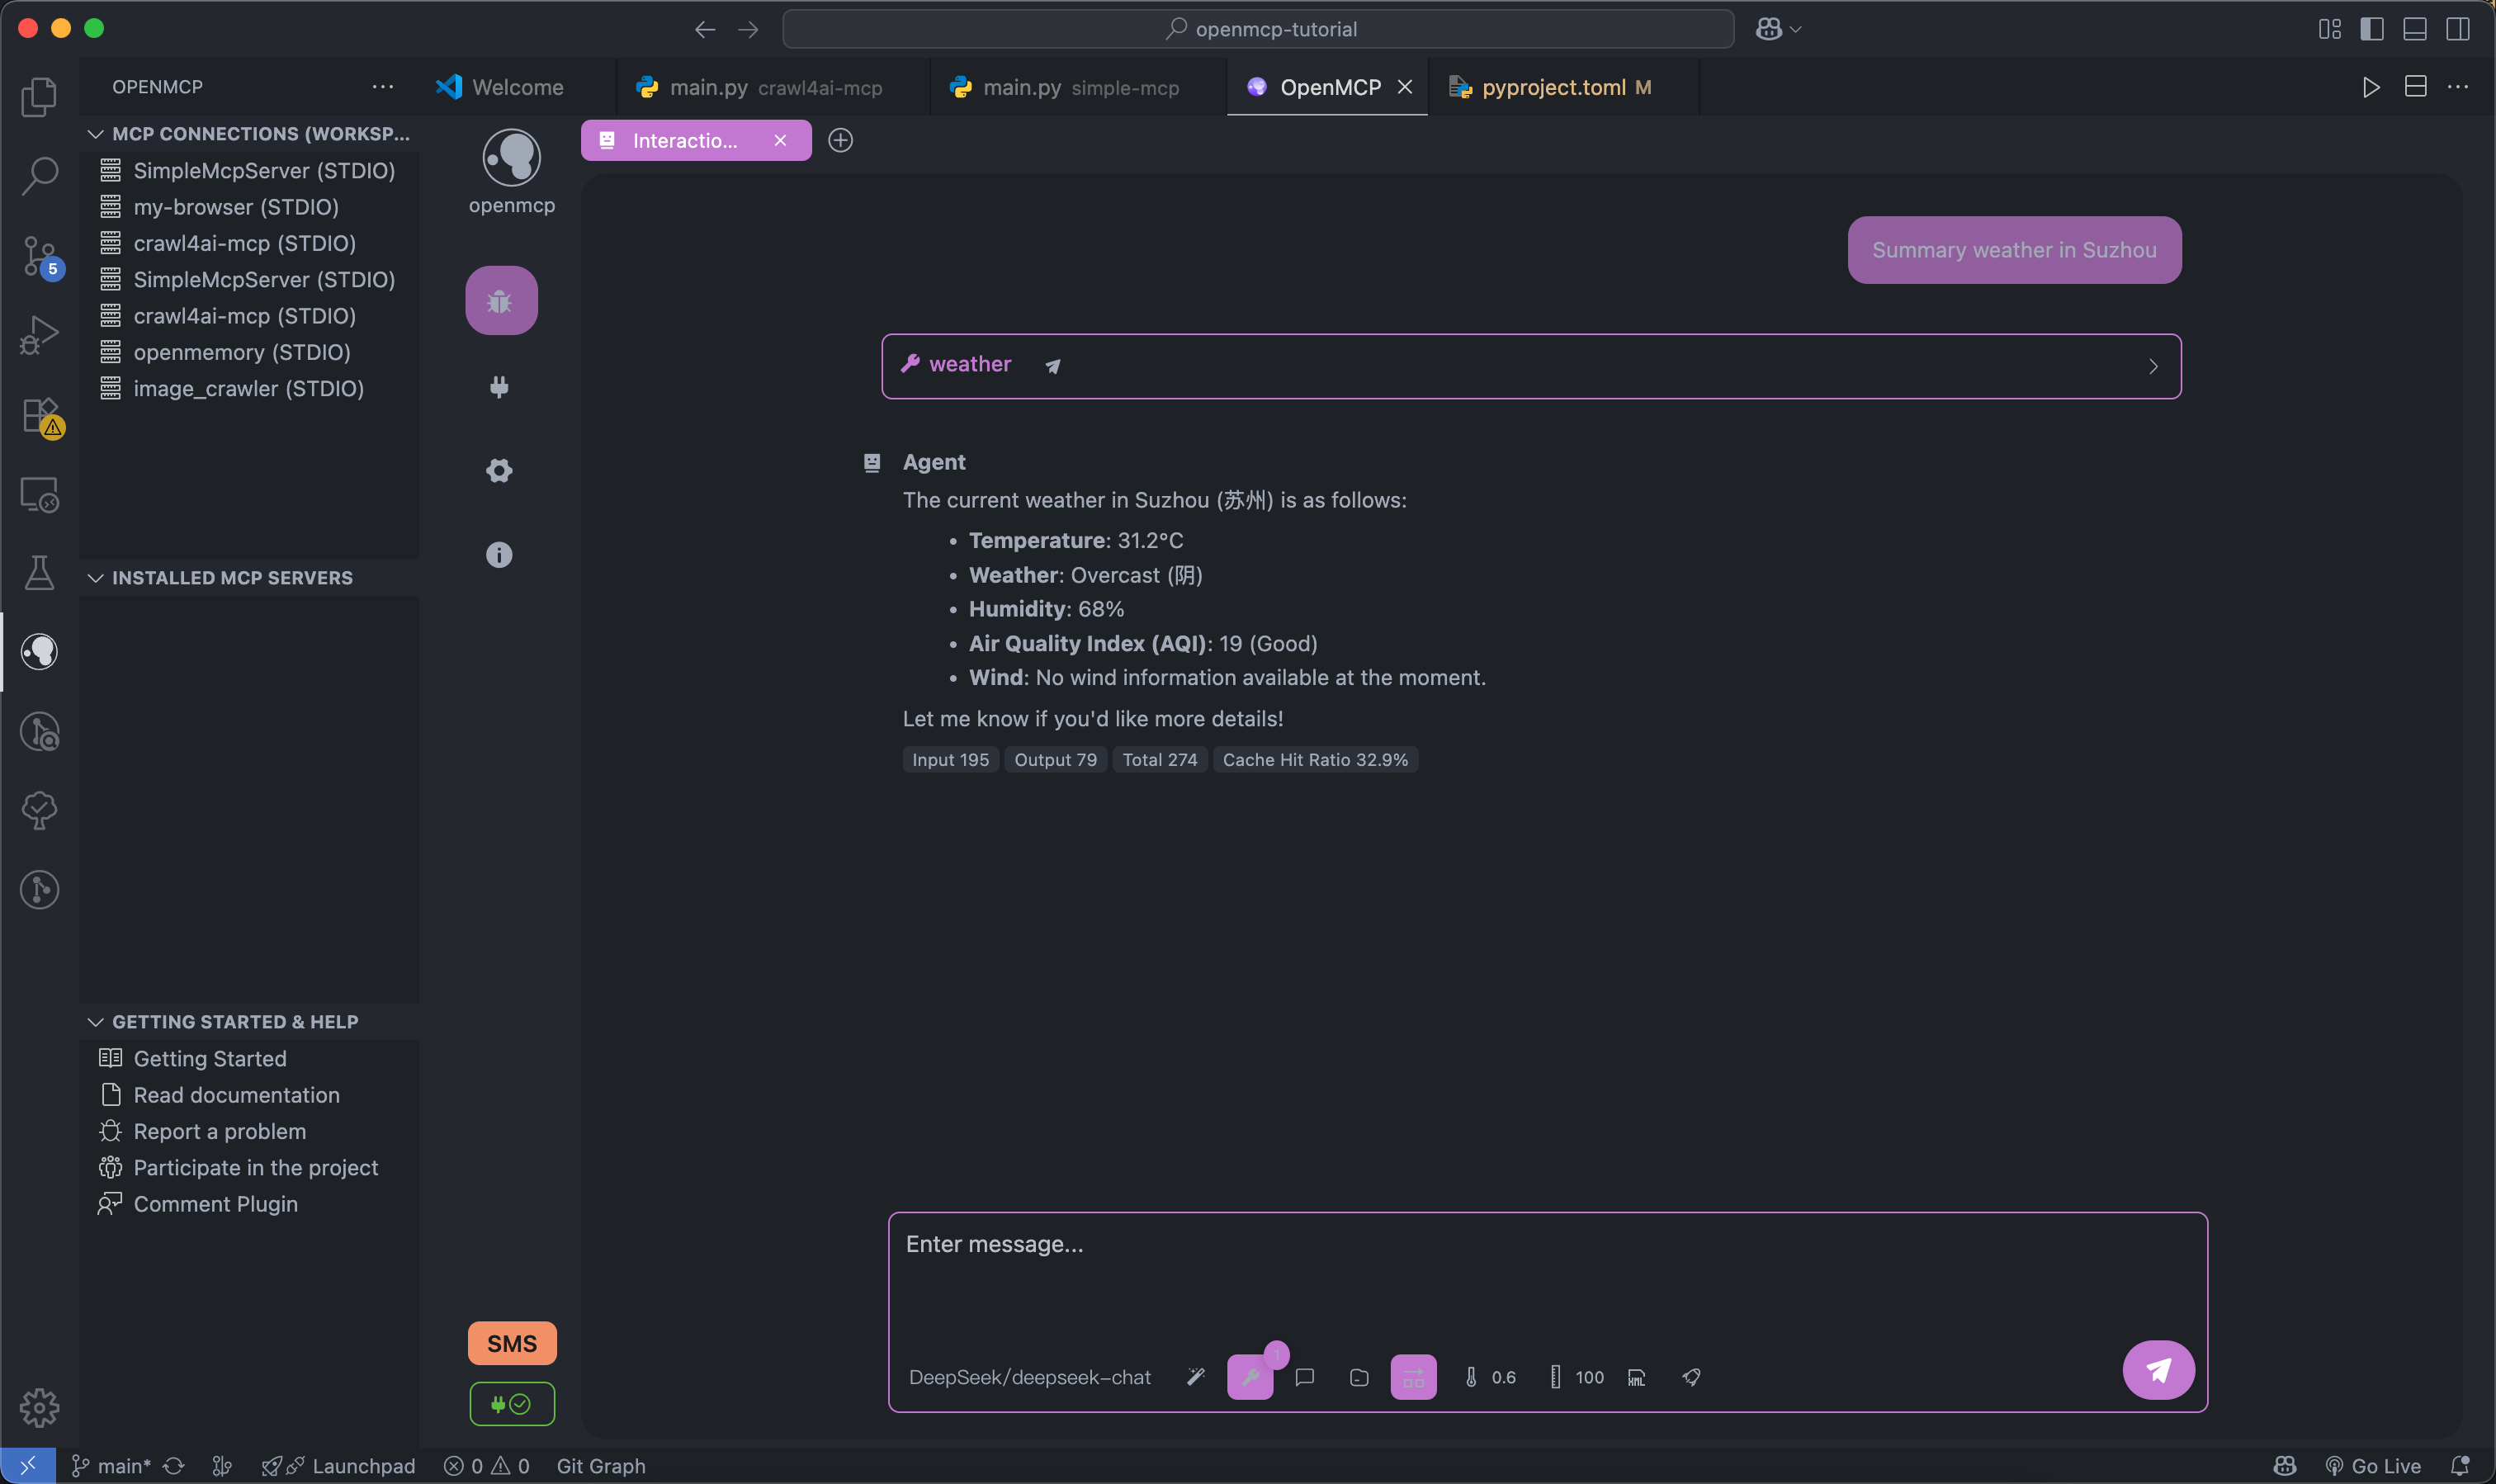This screenshot has width=2496, height=1484.
Task: Click the purple send message button
Action: (2158, 1370)
